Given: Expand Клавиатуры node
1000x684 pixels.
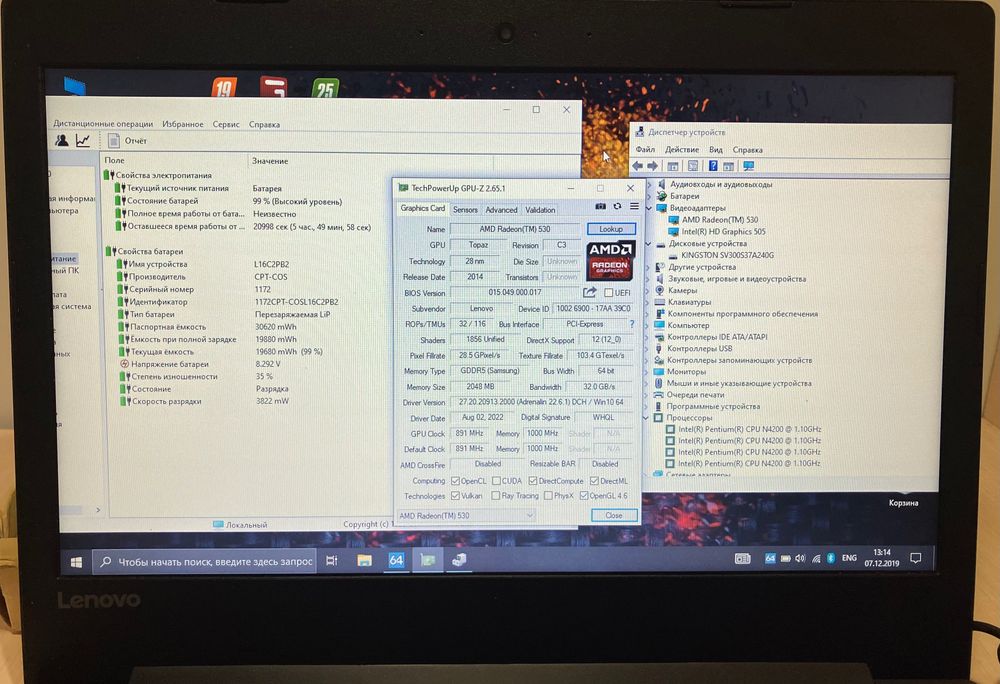Looking at the screenshot, I should (x=649, y=302).
